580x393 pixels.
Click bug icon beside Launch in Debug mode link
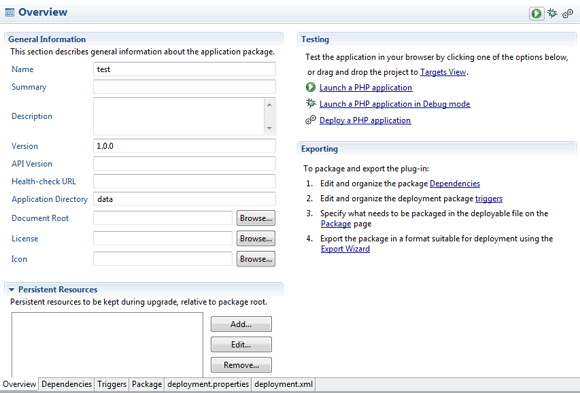[x=310, y=103]
